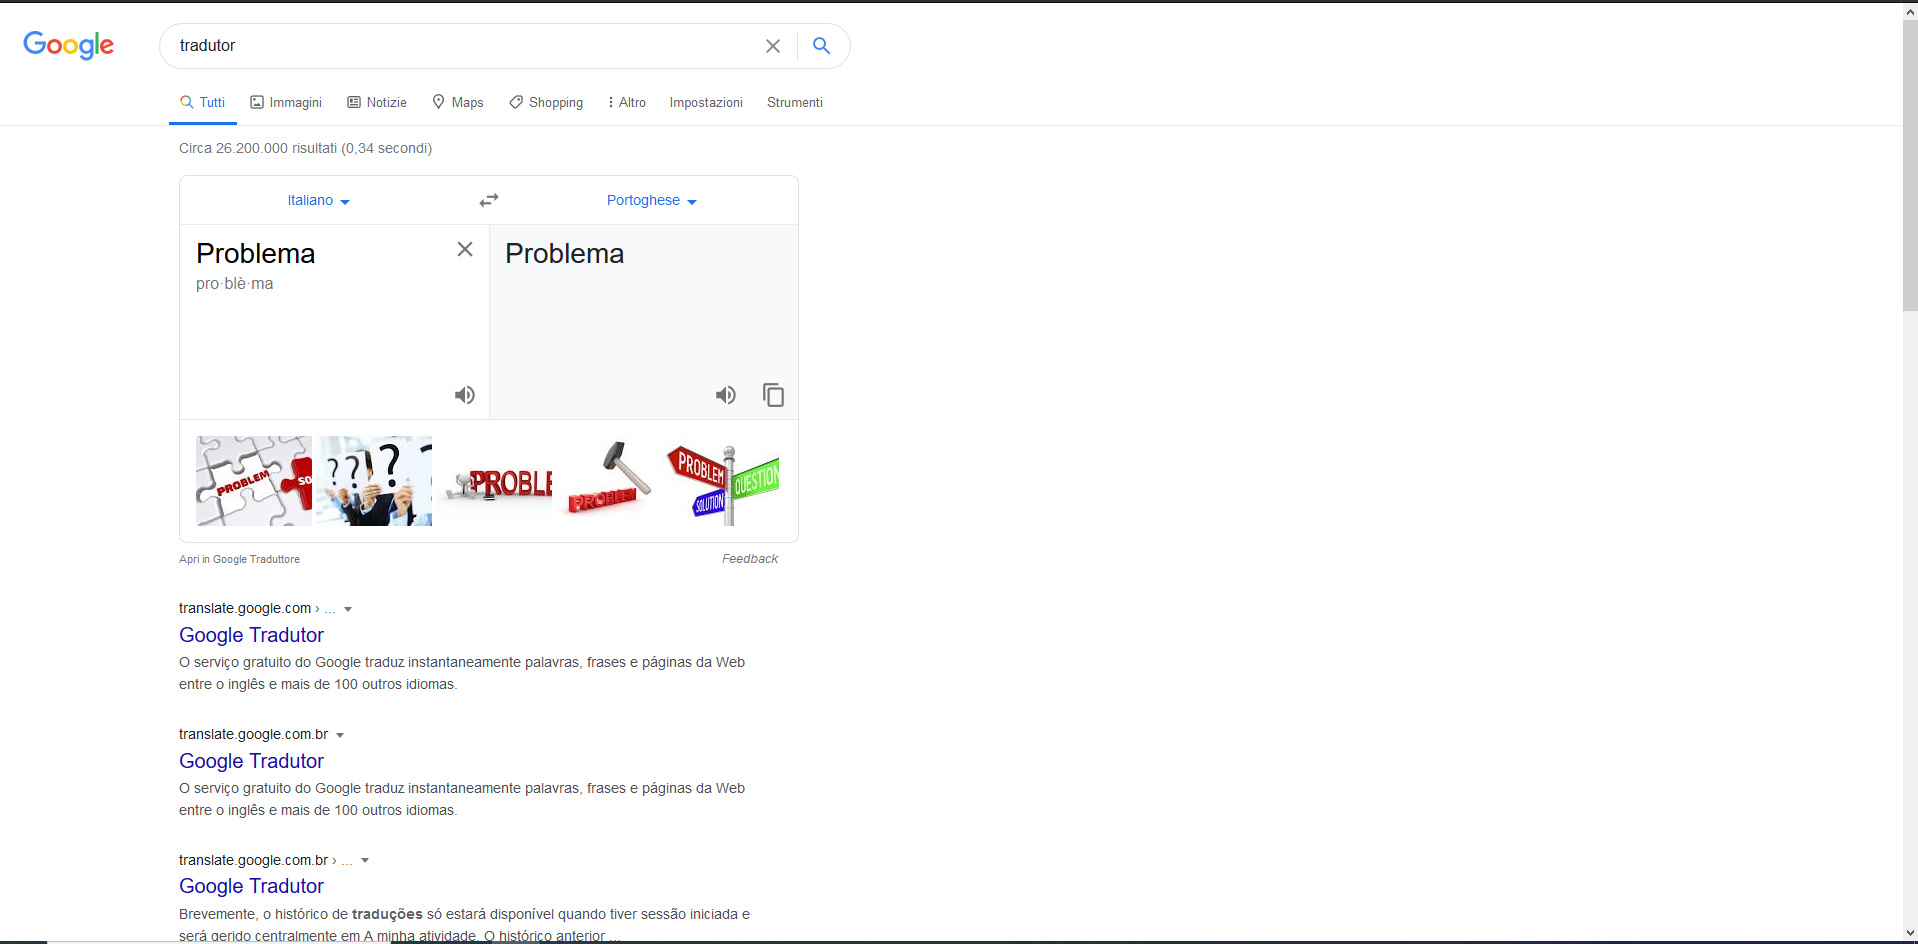Viewport: 1918px width, 944px height.
Task: Swap the translation languages
Action: (489, 200)
